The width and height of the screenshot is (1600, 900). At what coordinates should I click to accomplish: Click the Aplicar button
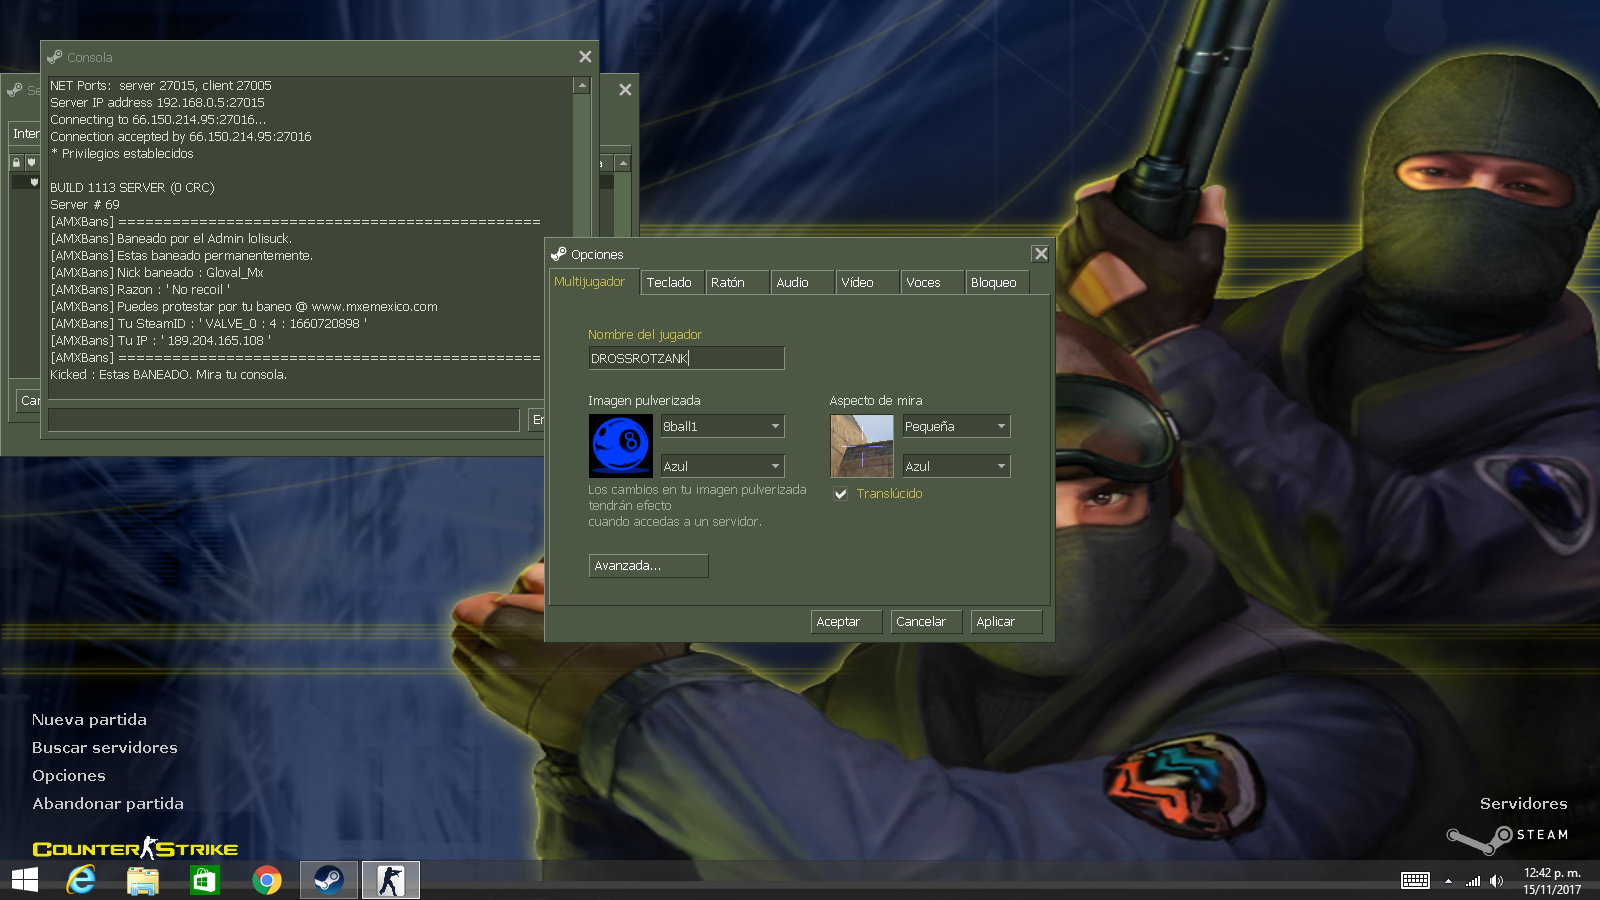(x=1007, y=622)
